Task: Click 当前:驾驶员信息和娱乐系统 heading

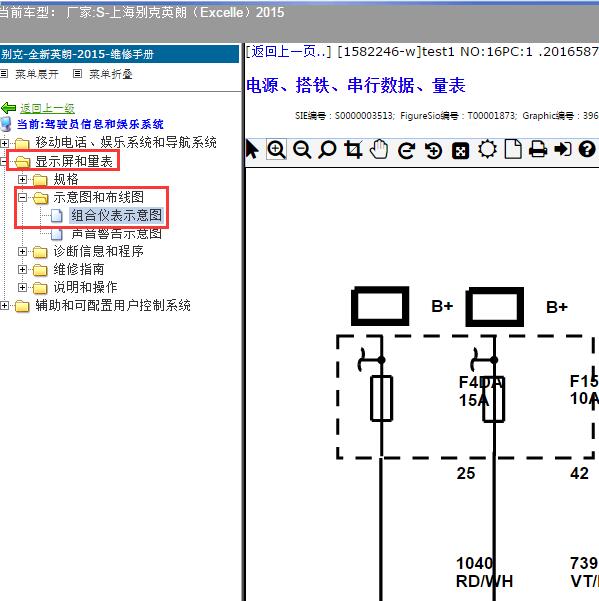Action: [90, 124]
